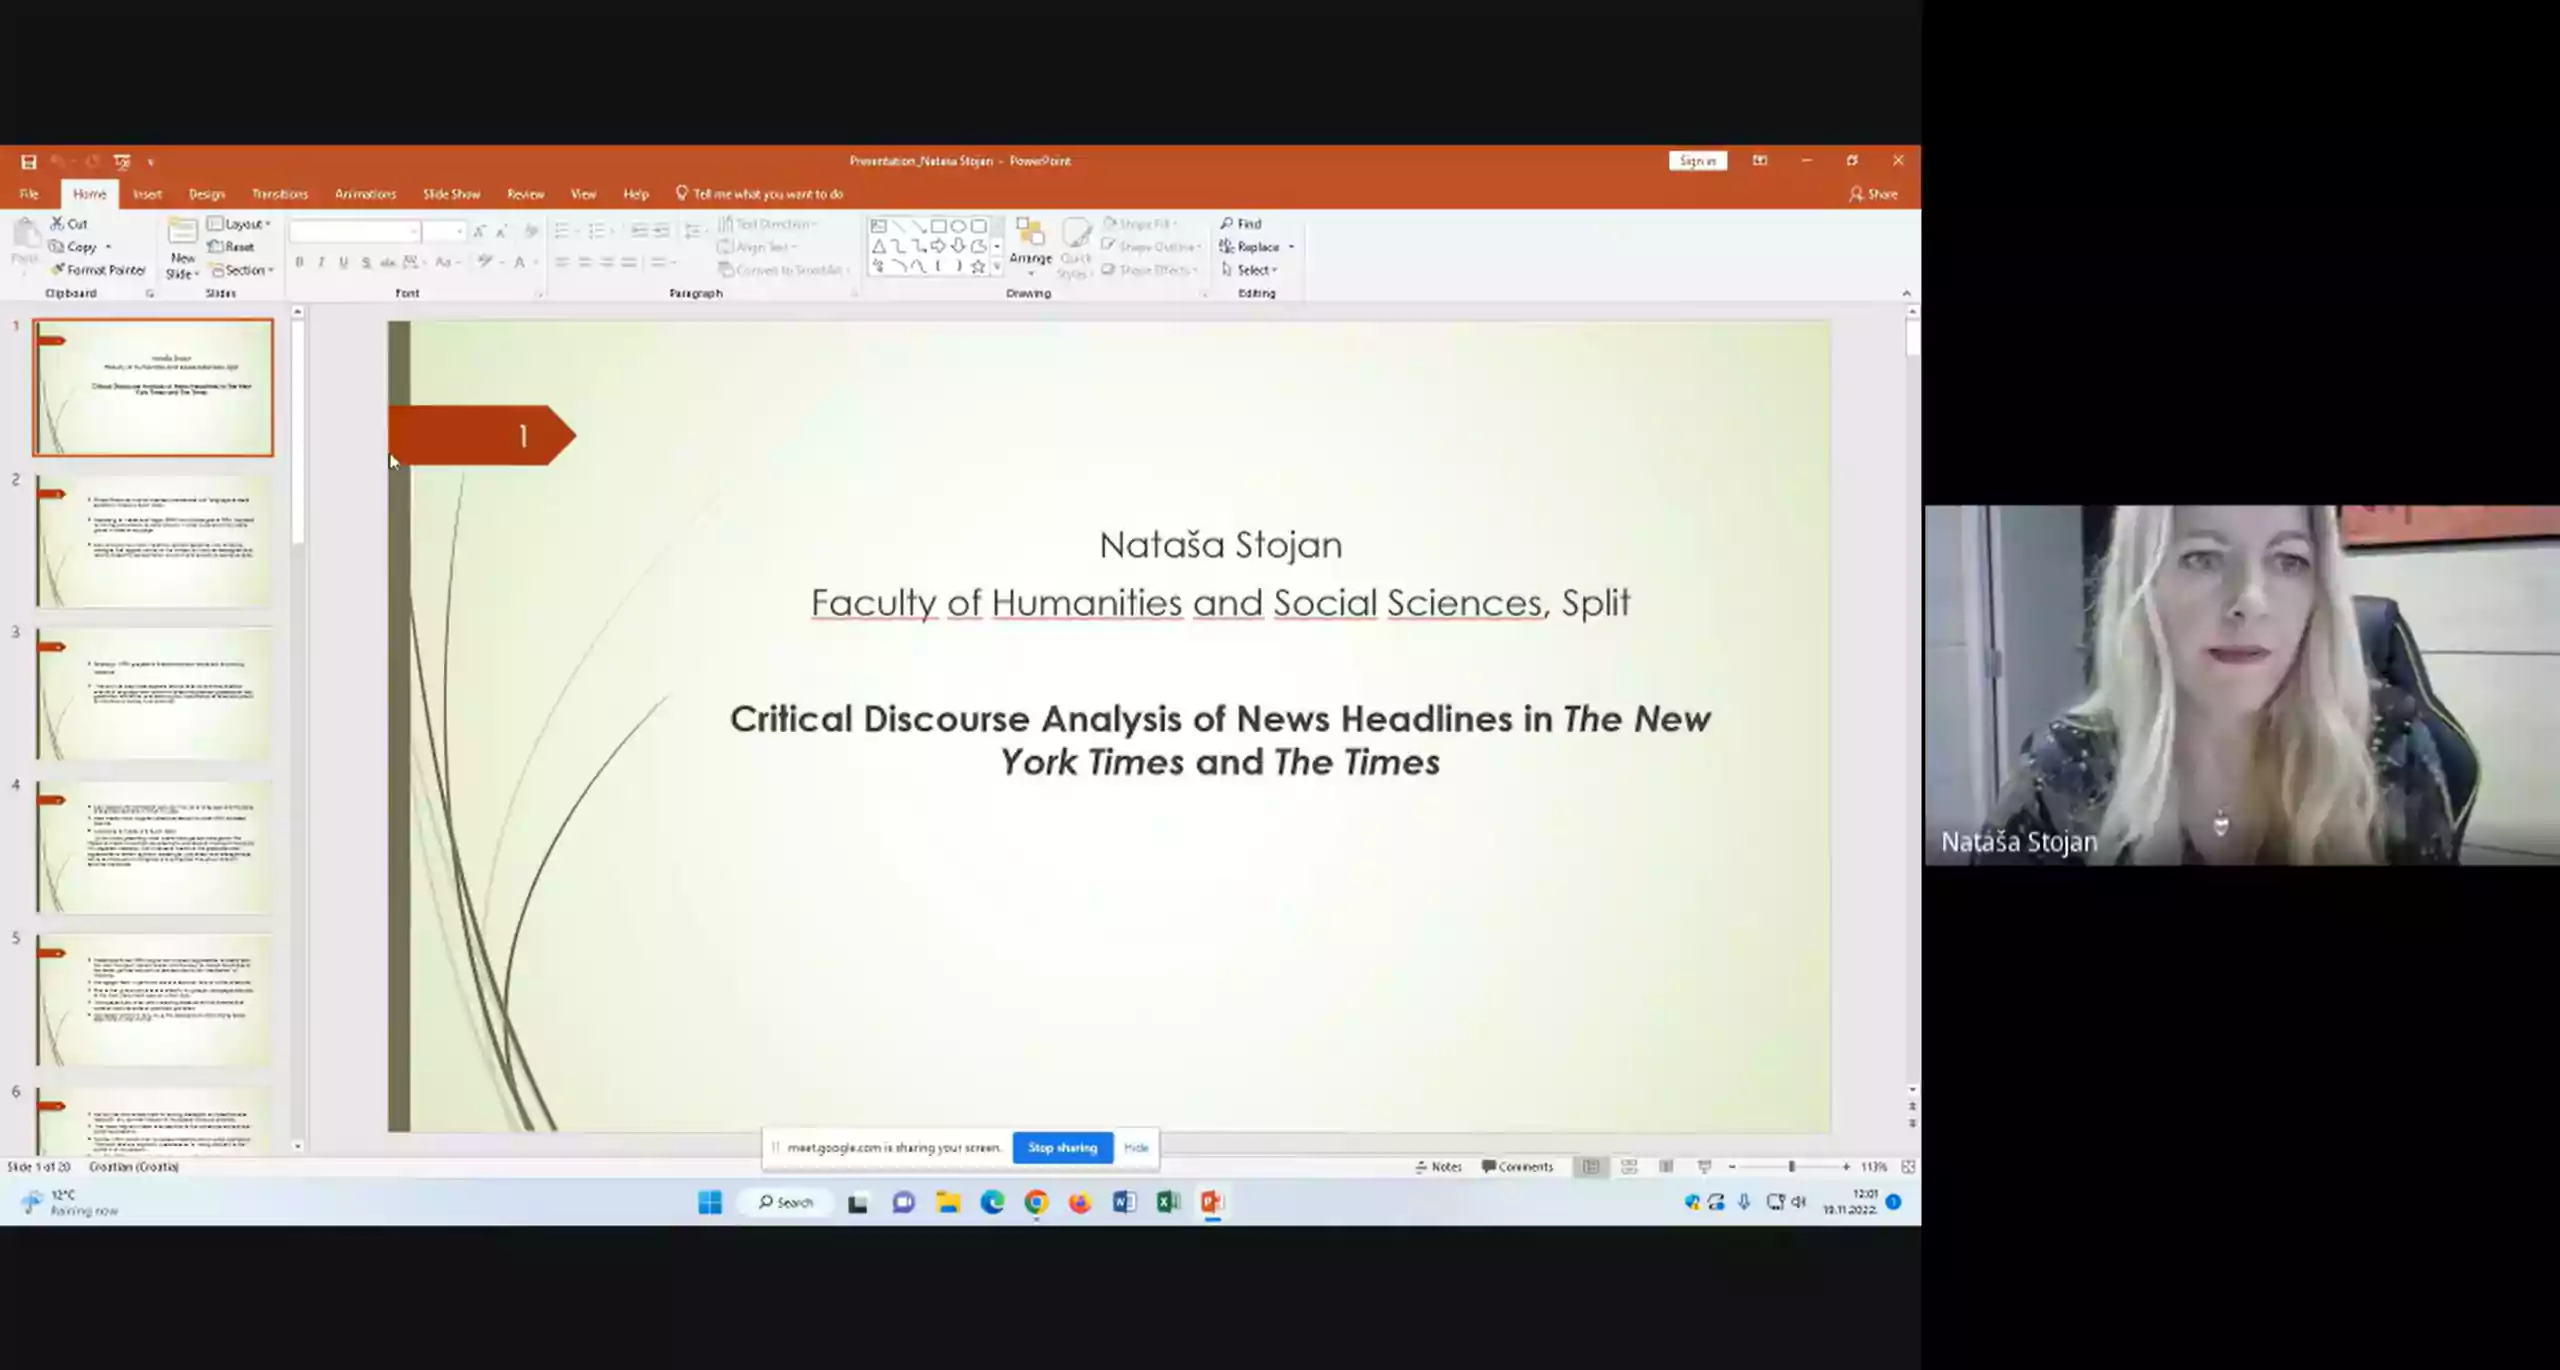This screenshot has height=1370, width=2560.
Task: Click the Save icon in quick access toolbar
Action: point(29,162)
